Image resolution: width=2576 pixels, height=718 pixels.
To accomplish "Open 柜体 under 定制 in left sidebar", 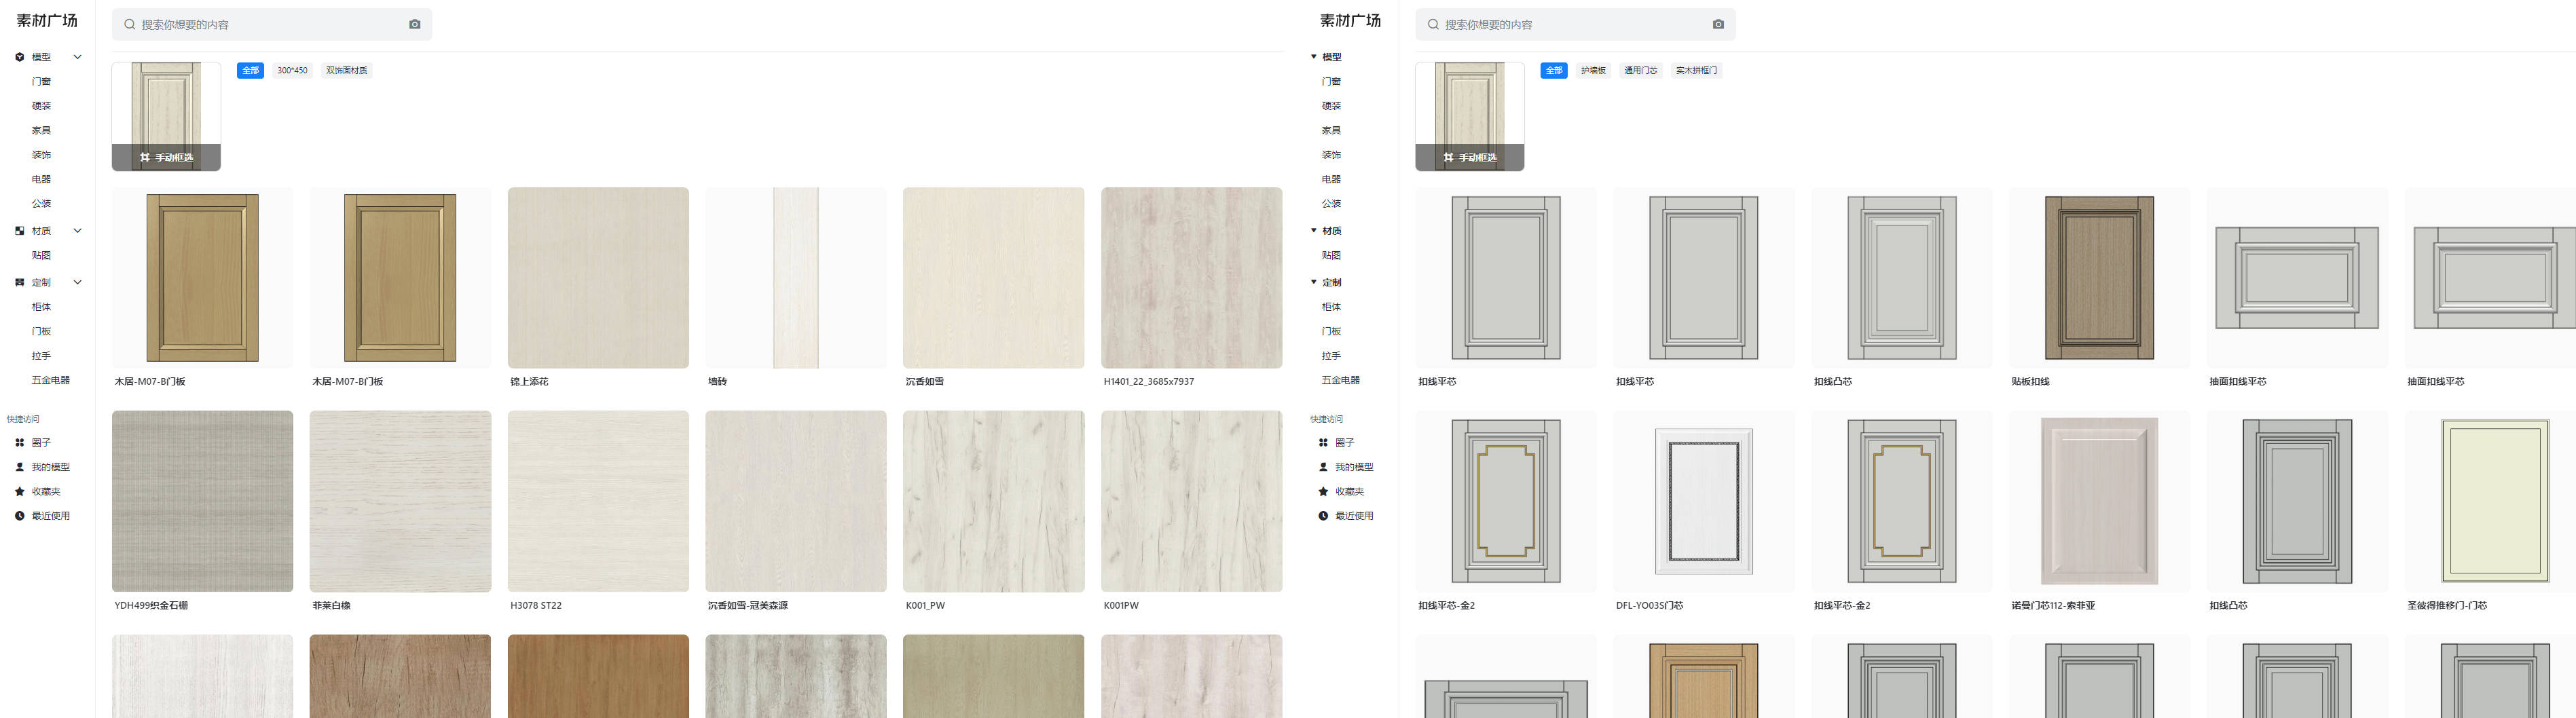I will point(41,307).
